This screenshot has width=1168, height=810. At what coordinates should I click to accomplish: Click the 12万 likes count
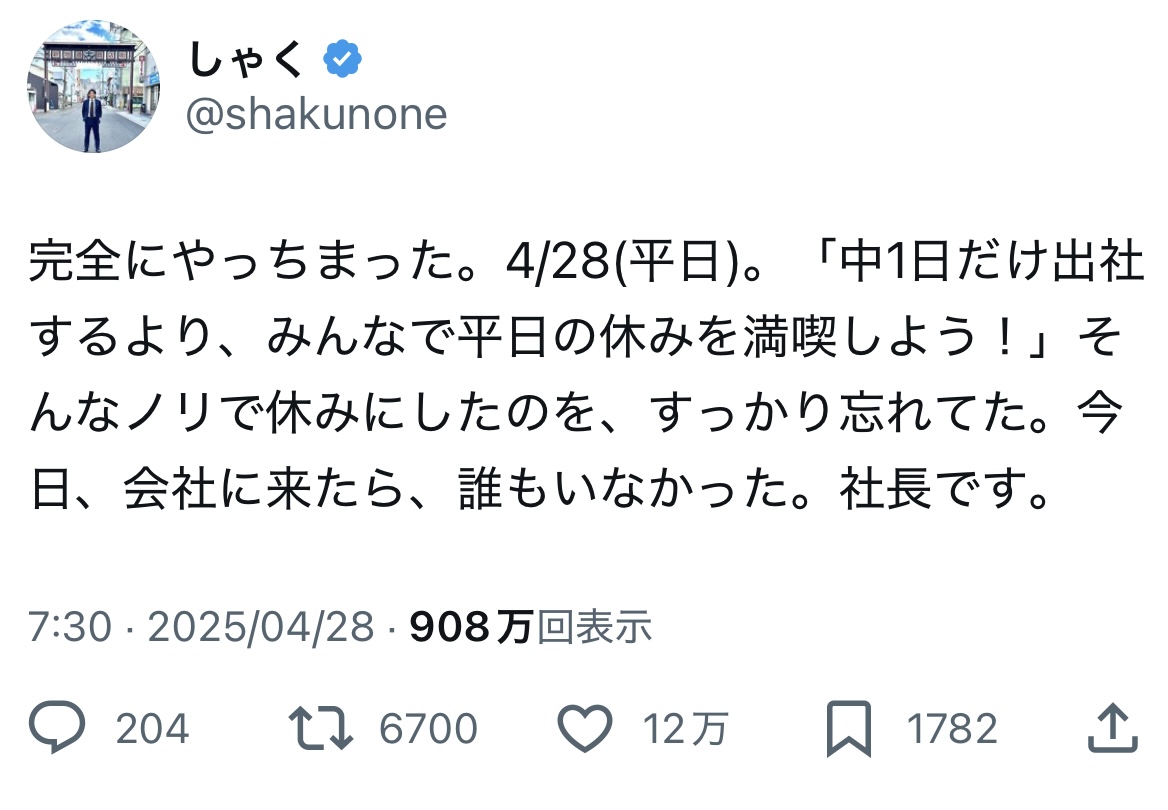[x=685, y=729]
